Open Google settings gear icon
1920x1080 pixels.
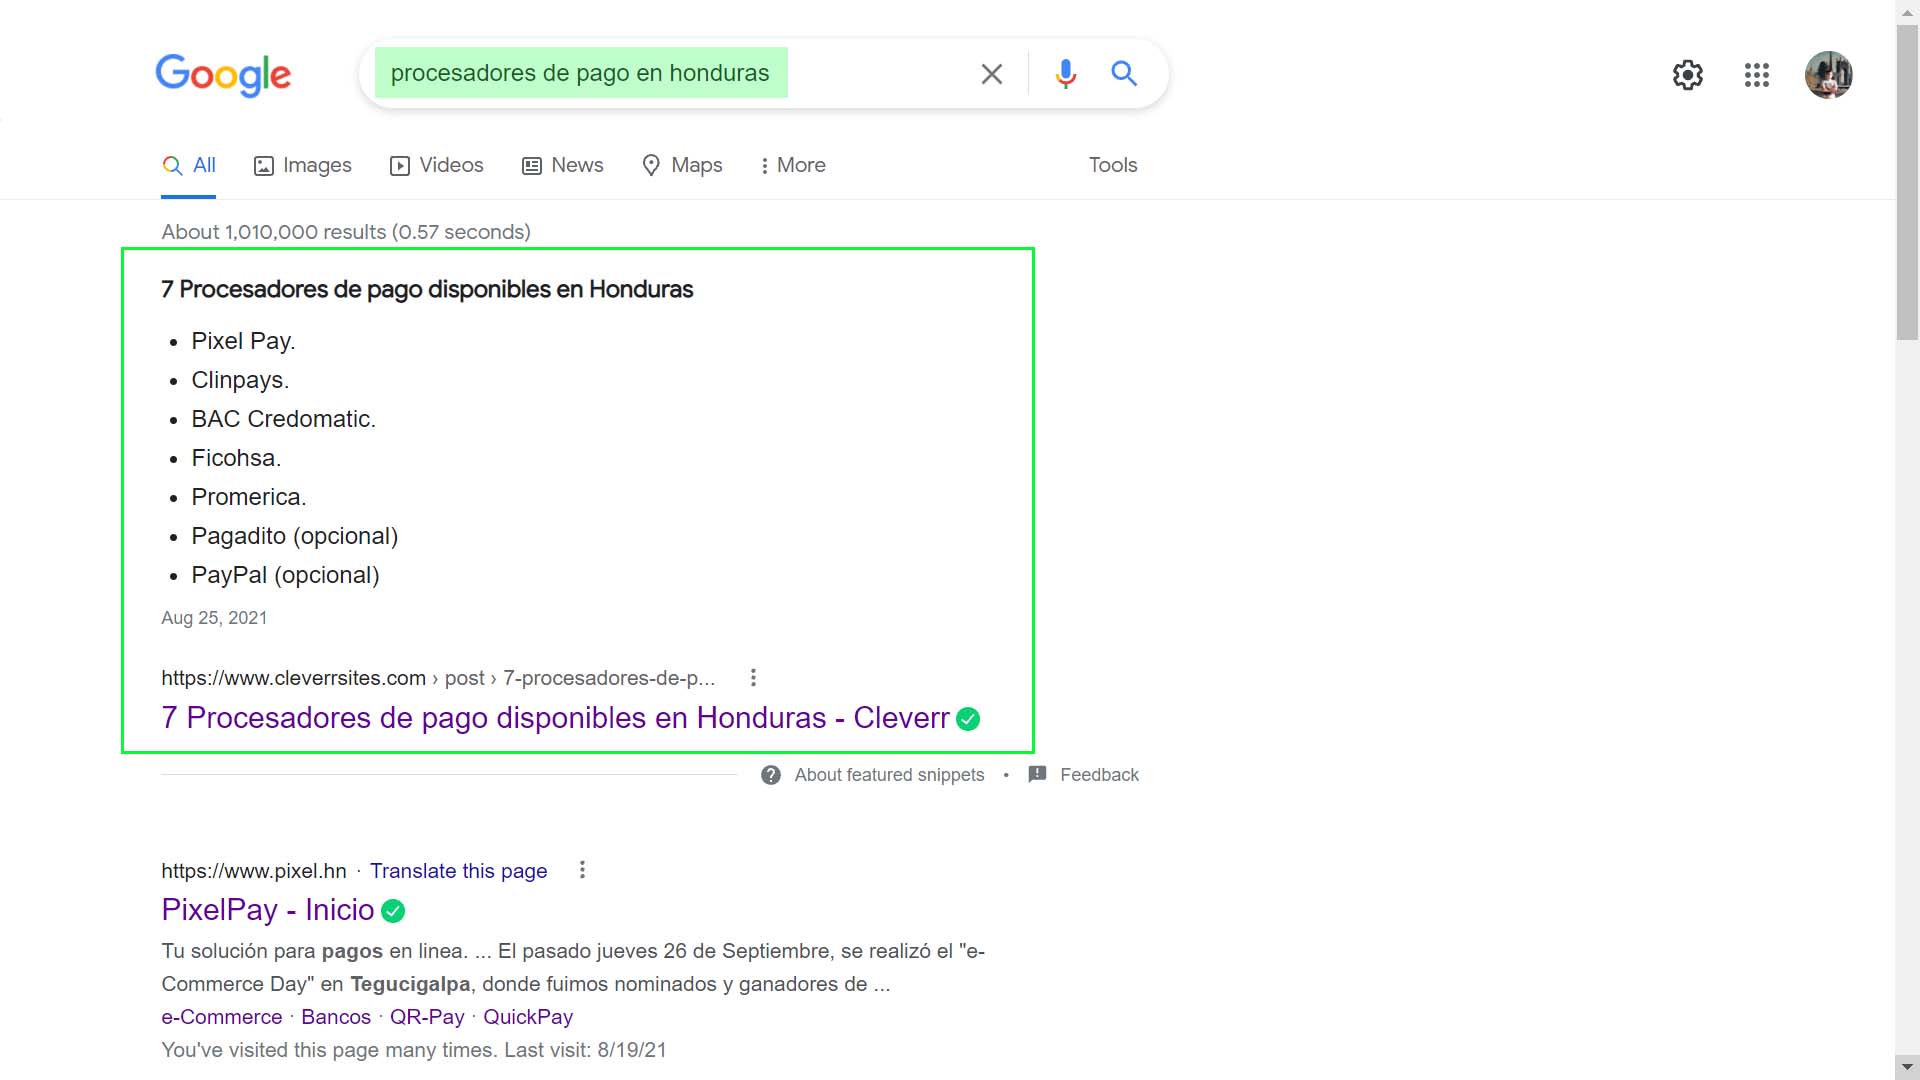(1688, 75)
